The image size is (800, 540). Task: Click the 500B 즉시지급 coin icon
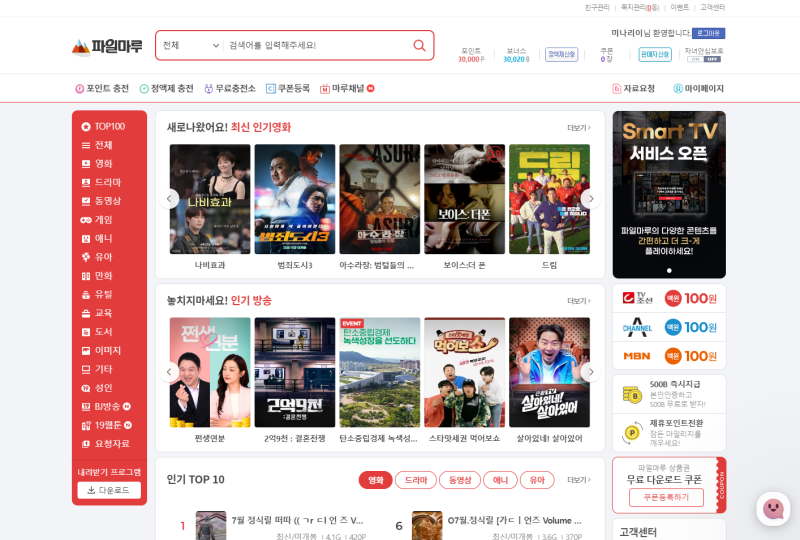coord(632,395)
